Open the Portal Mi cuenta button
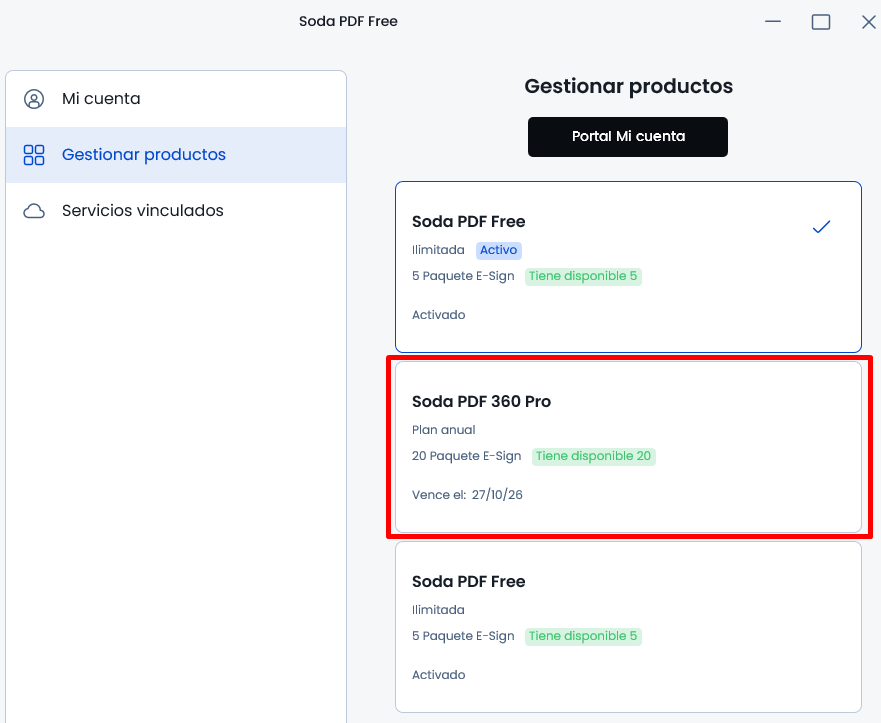 tap(628, 137)
